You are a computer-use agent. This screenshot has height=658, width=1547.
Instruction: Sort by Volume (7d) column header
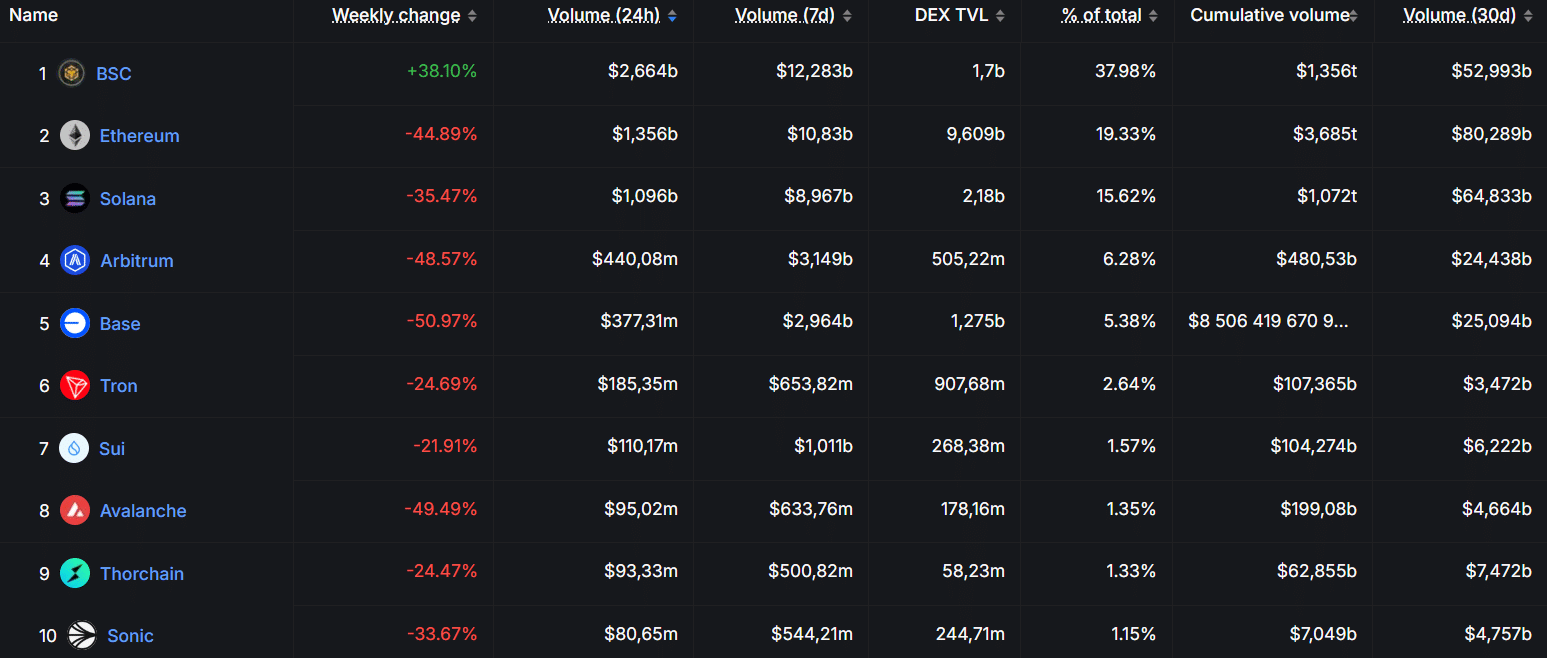pyautogui.click(x=785, y=15)
